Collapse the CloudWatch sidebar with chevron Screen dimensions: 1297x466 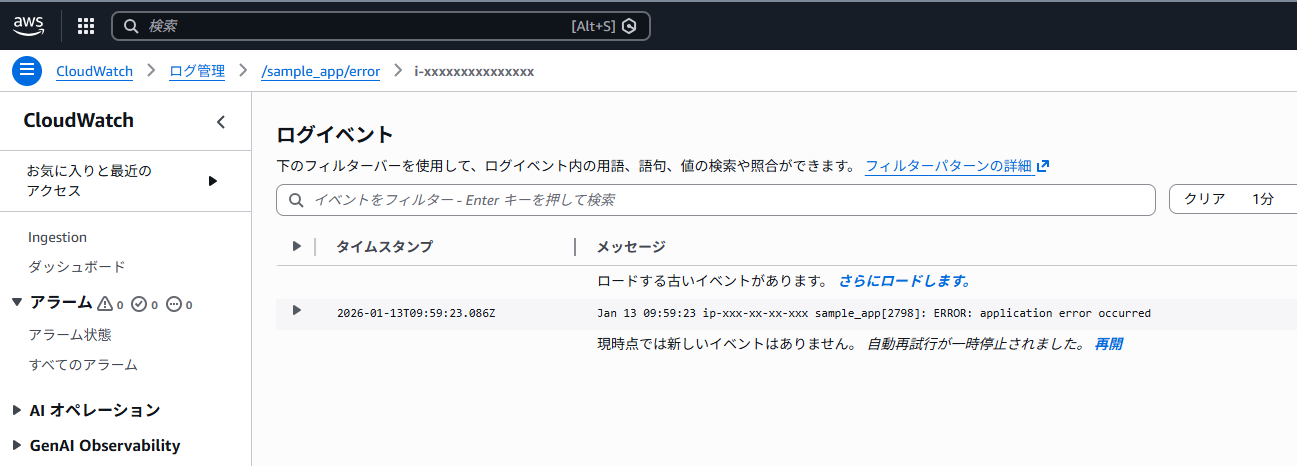tap(221, 122)
